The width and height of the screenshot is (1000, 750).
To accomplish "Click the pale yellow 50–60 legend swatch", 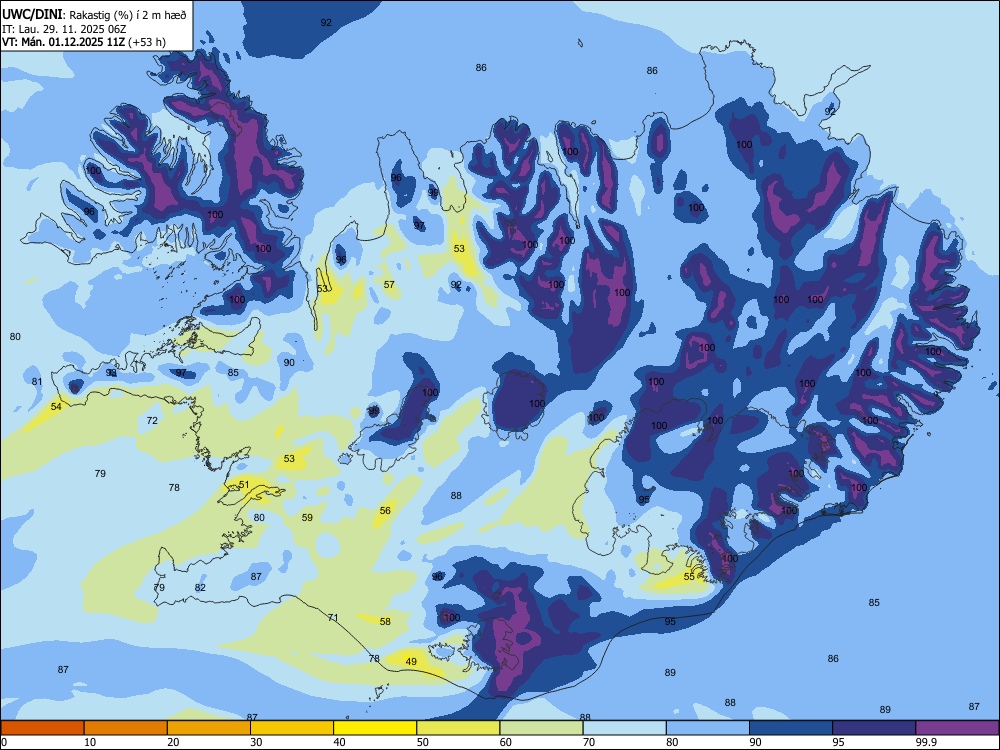I will (x=458, y=728).
